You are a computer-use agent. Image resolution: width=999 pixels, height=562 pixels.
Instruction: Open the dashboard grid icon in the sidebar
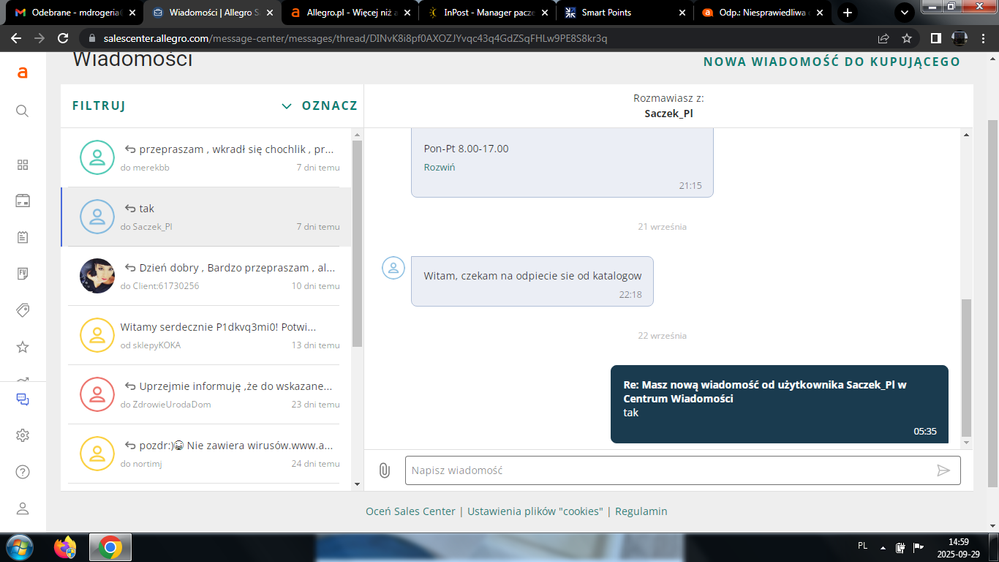[x=22, y=165]
